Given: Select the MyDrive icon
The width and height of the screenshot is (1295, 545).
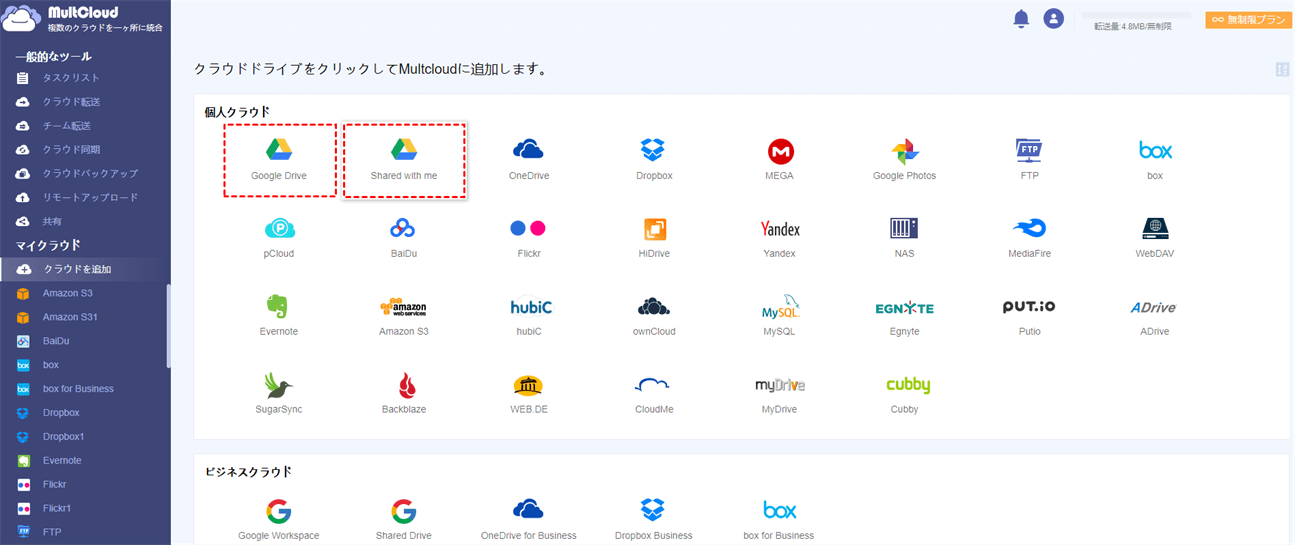Looking at the screenshot, I should coord(780,394).
